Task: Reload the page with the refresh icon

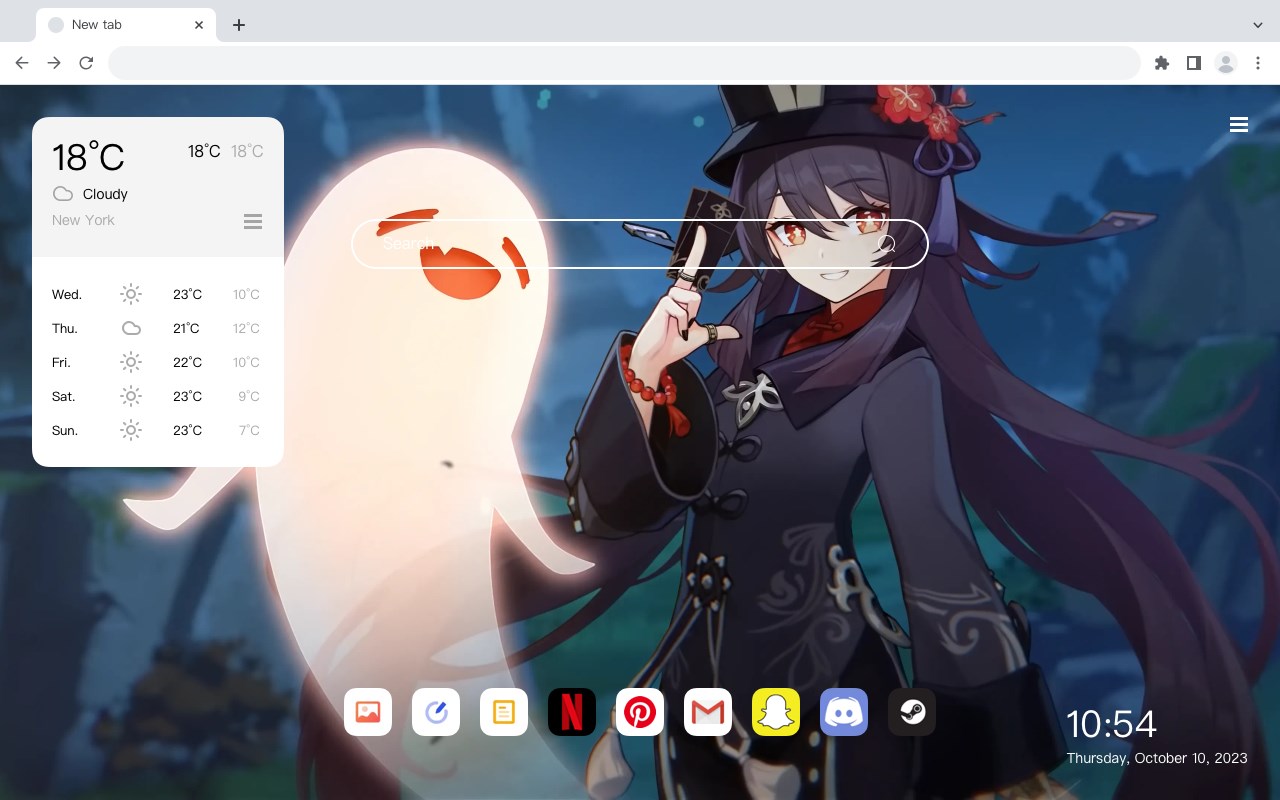Action: [86, 63]
